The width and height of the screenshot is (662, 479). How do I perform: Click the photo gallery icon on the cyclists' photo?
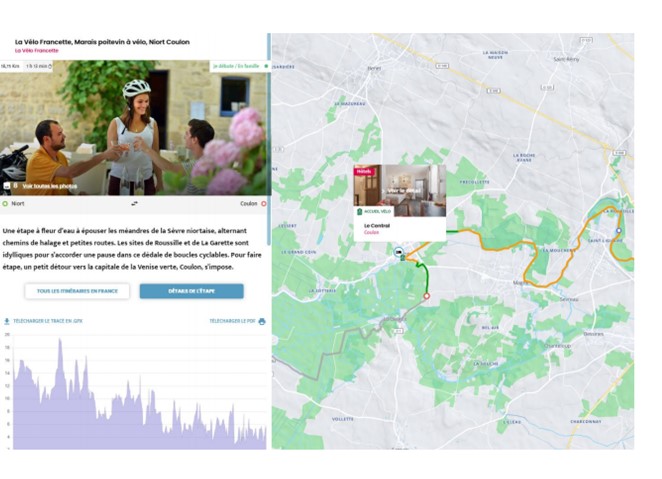coord(7,186)
